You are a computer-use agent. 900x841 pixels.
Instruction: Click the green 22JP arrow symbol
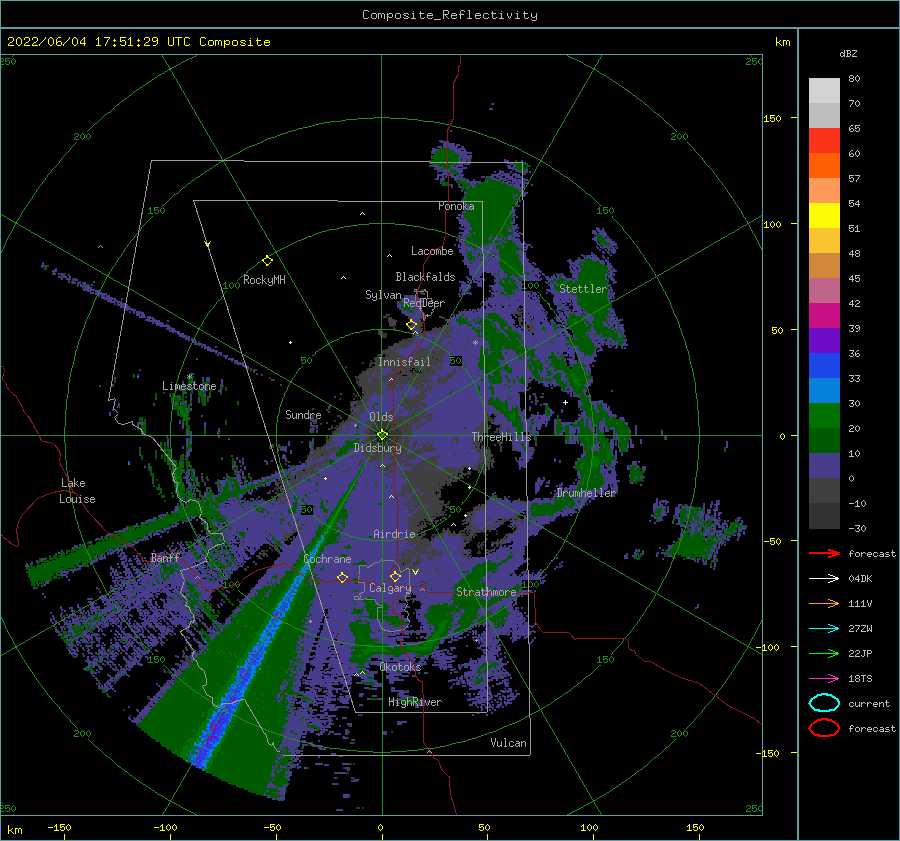coord(824,653)
